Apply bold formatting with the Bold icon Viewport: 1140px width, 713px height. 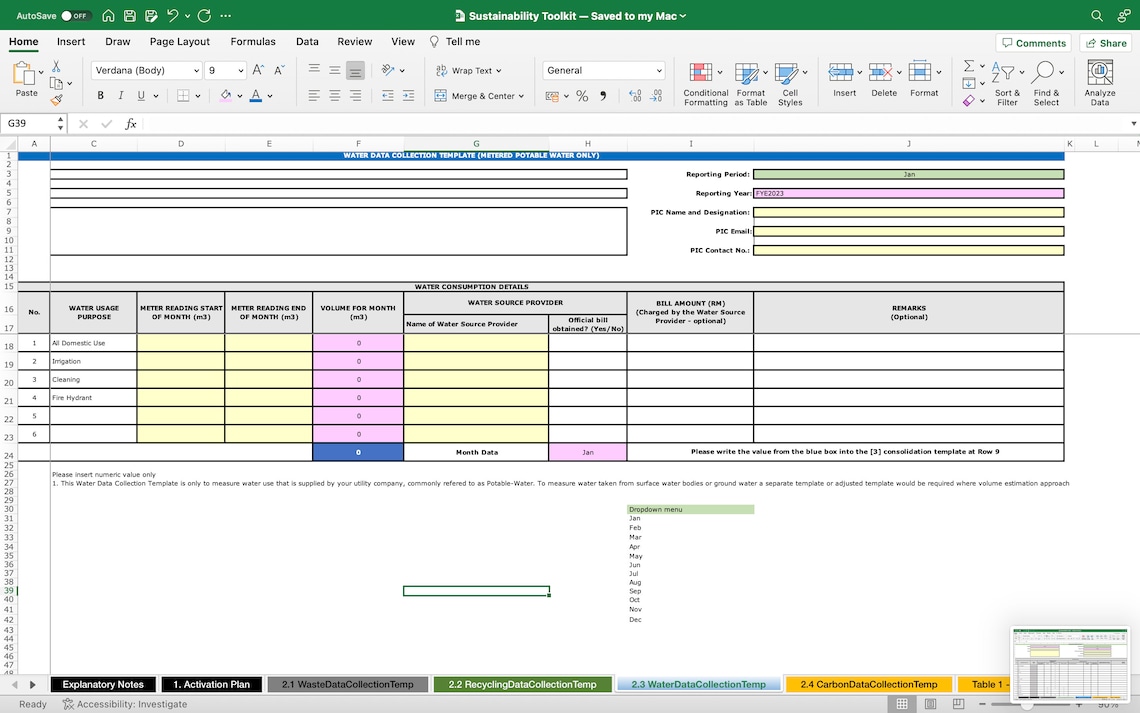pos(99,94)
